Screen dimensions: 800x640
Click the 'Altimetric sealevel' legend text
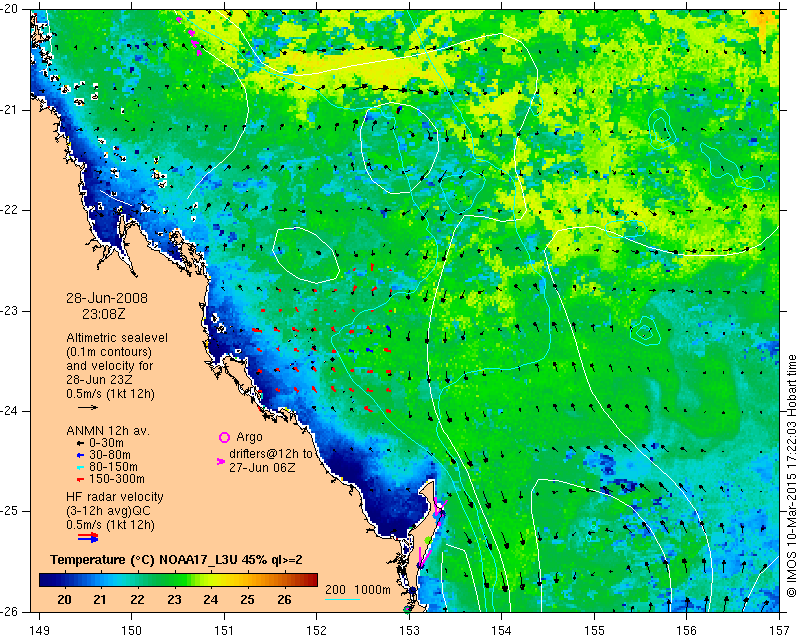(x=117, y=338)
